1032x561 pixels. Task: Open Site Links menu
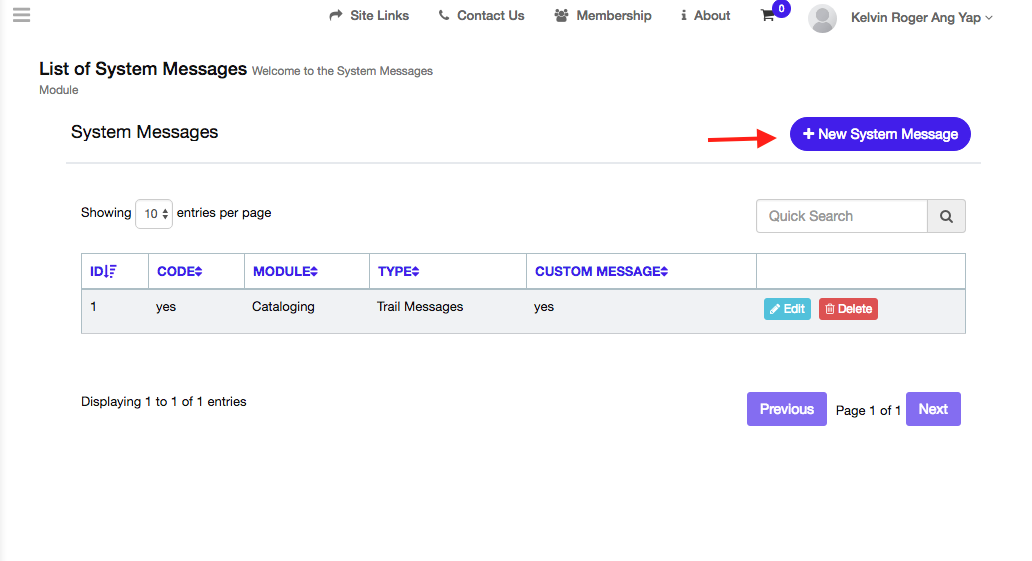pos(369,16)
